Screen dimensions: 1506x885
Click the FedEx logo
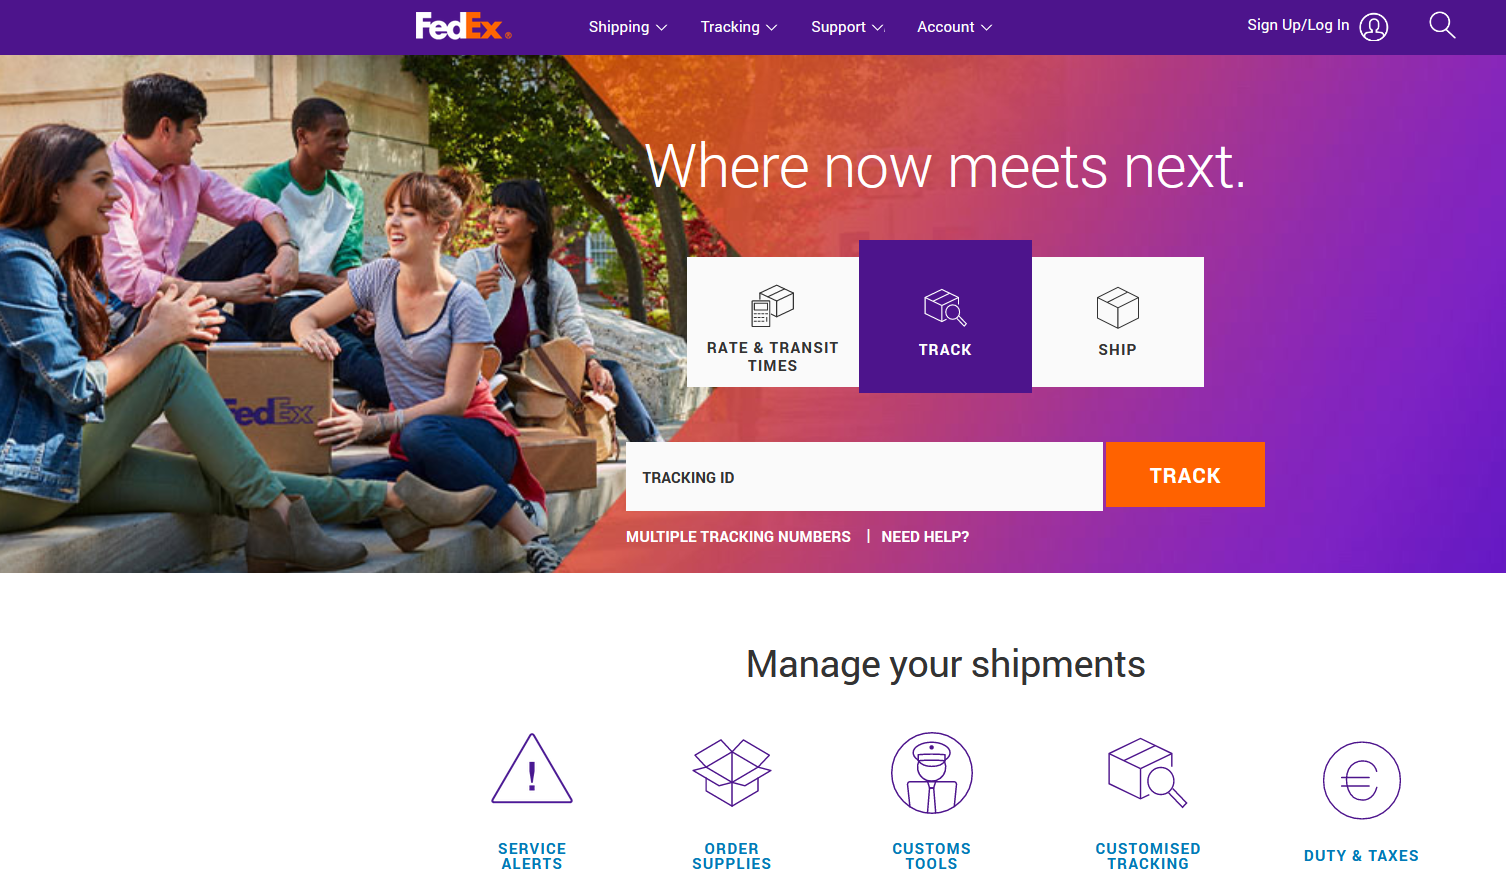point(463,26)
